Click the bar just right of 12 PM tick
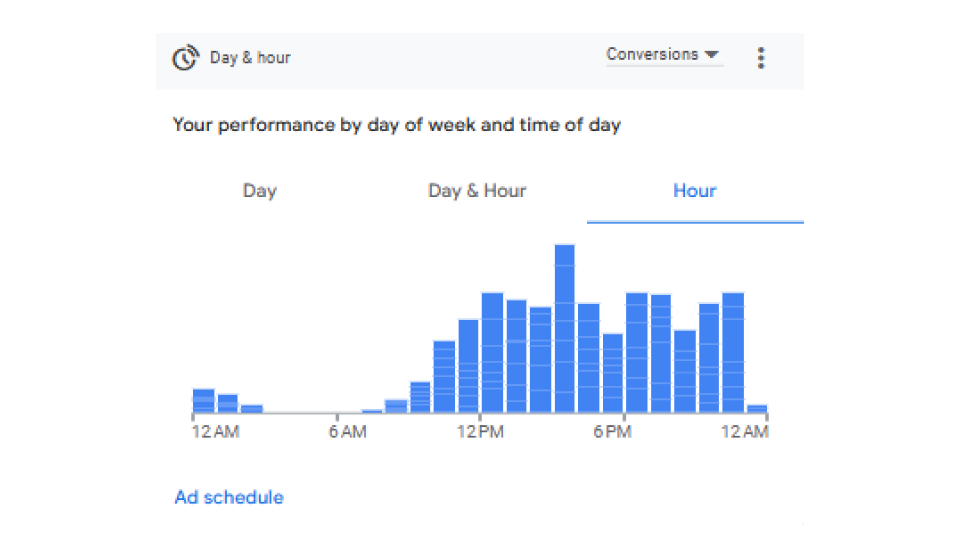The height and width of the screenshot is (558, 960). coord(492,352)
